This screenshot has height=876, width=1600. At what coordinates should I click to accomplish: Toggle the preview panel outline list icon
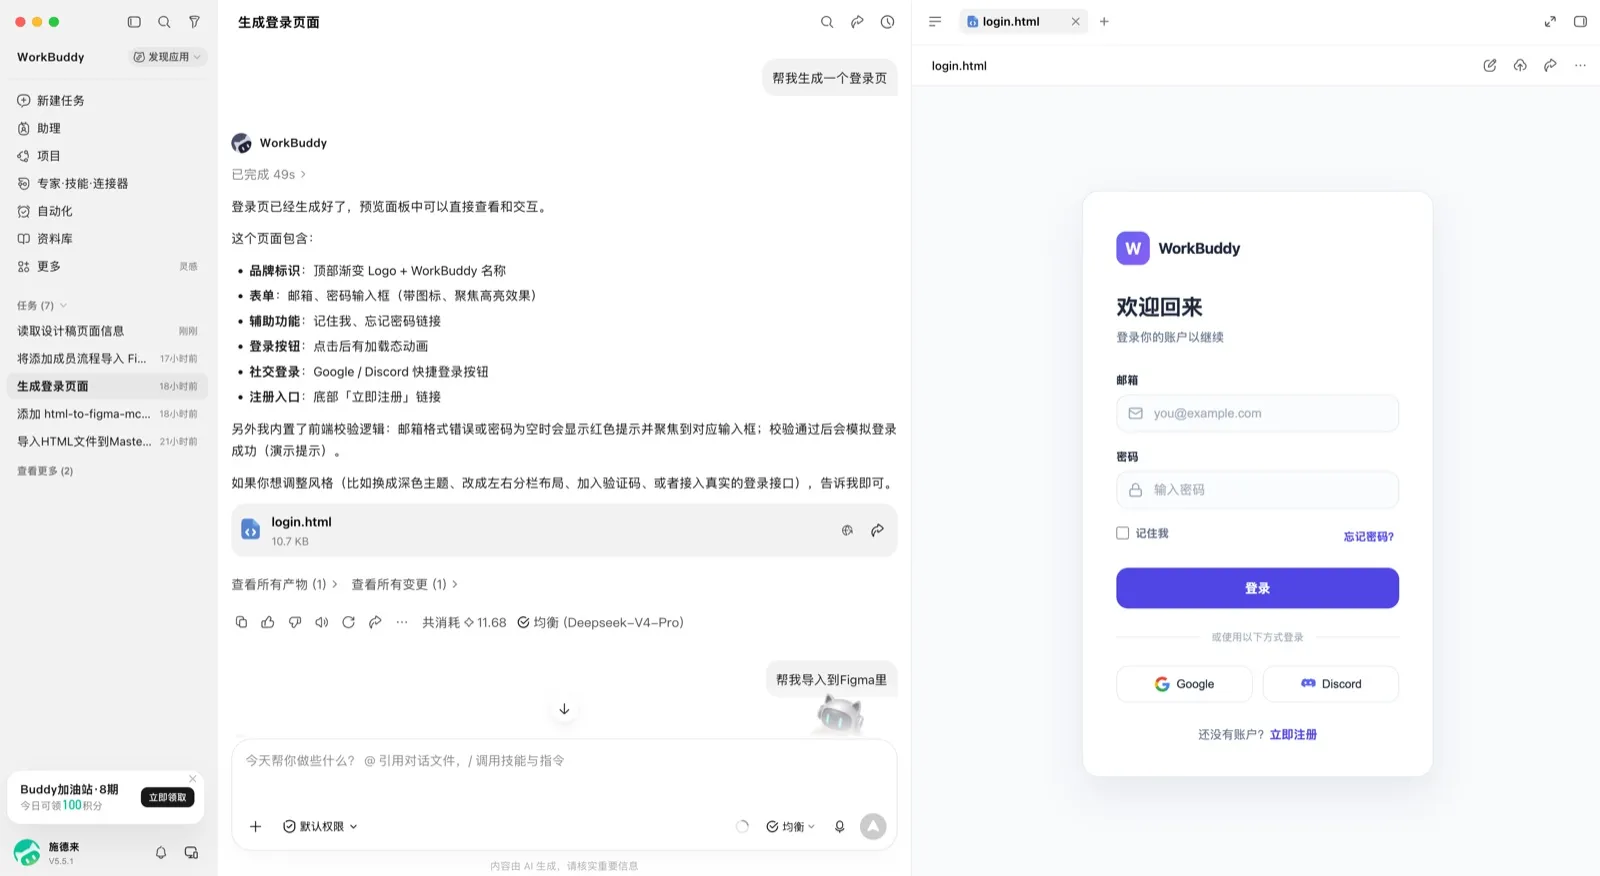coord(935,22)
